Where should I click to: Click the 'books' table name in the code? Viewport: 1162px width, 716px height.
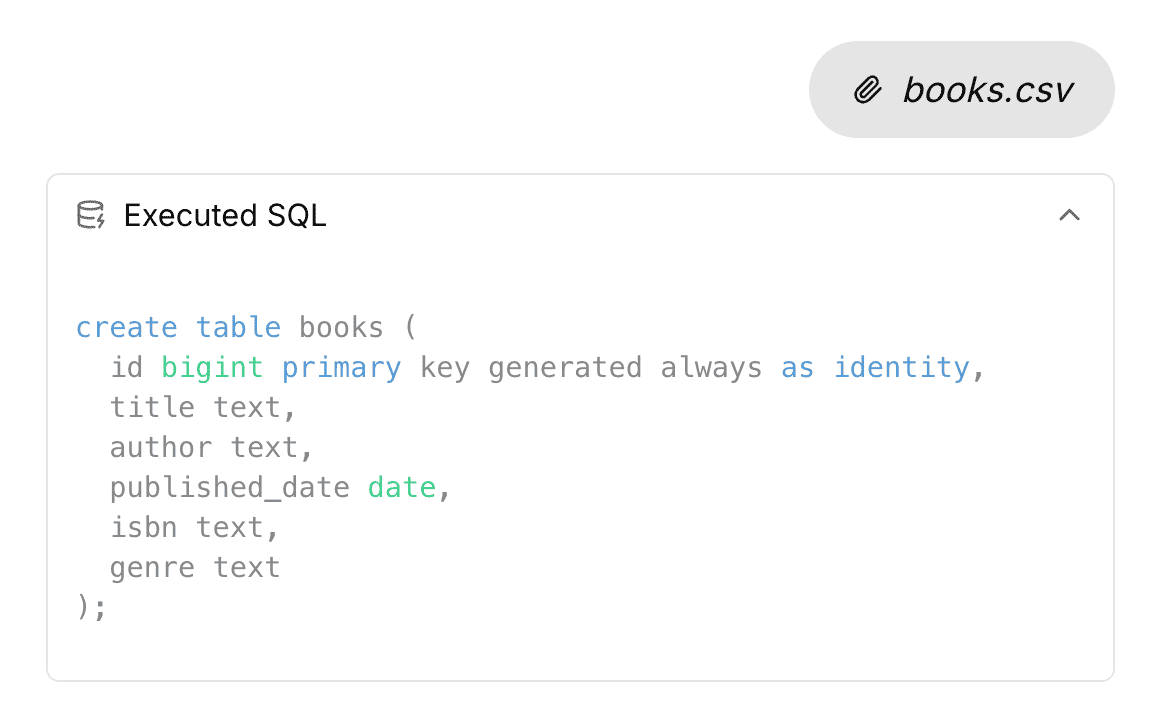coord(341,327)
